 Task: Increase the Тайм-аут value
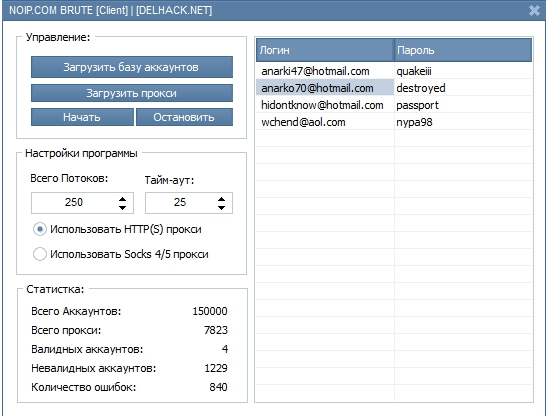tap(221, 199)
